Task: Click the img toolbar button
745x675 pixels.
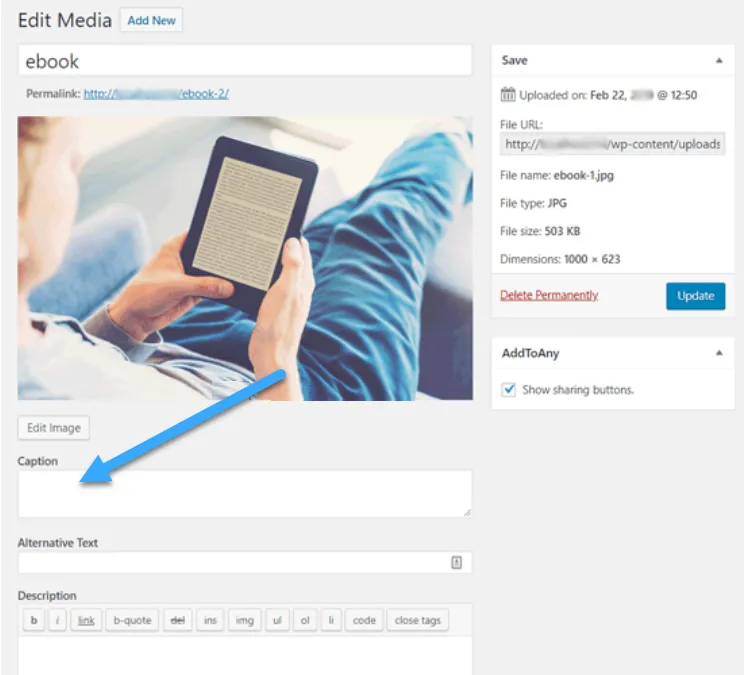Action: click(244, 620)
